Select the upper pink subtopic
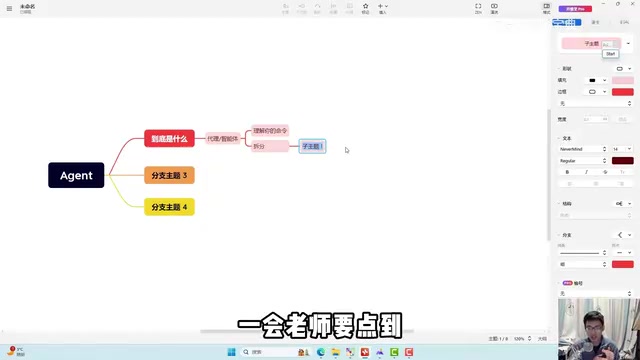This screenshot has width=640, height=360. tap(270, 131)
